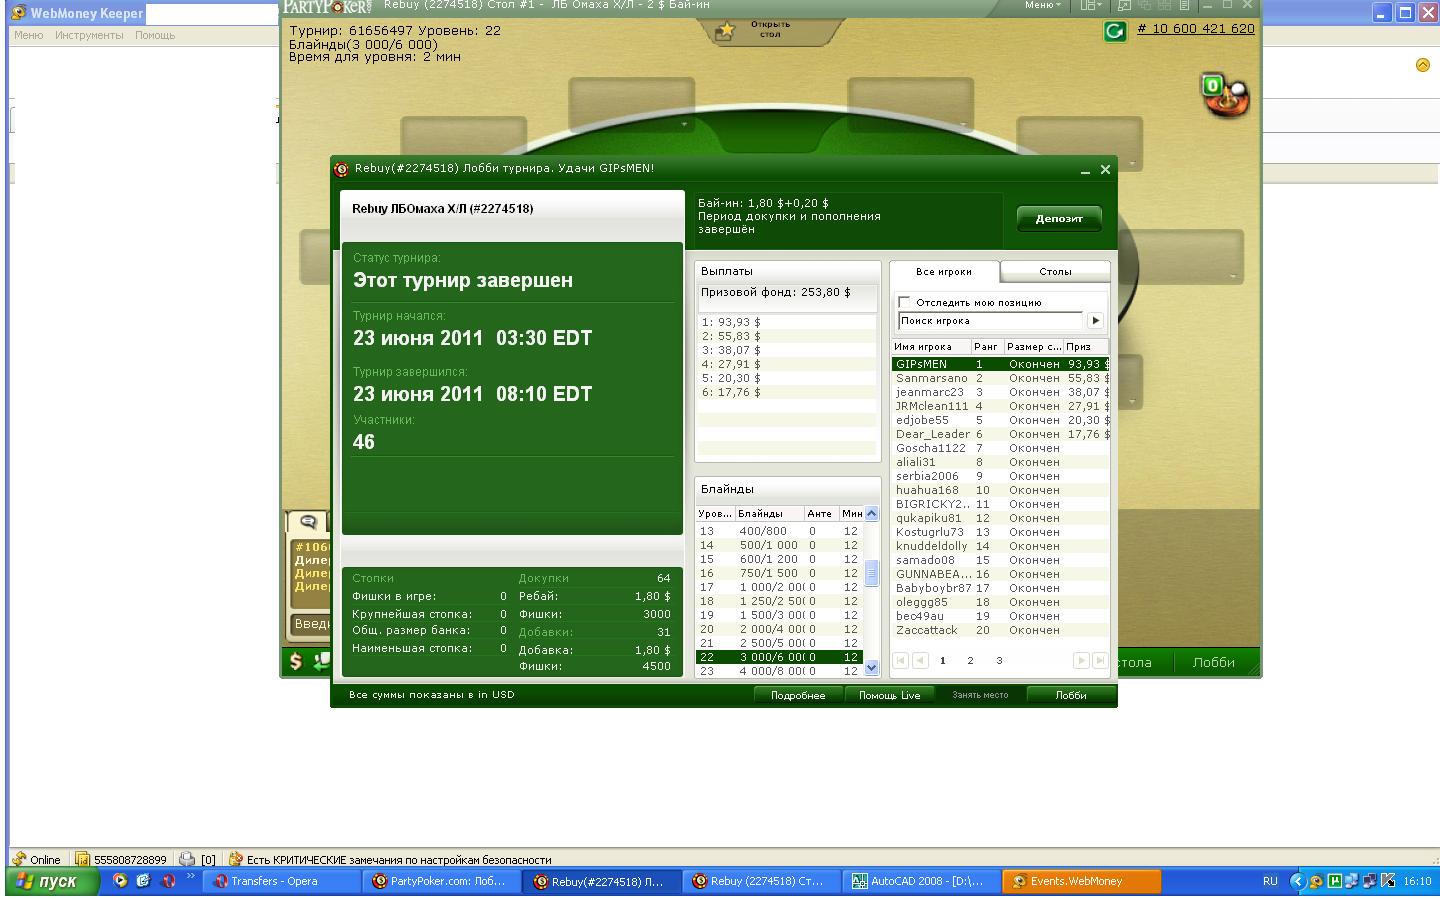
Task: Open hand history link #10 600 421 620
Action: 1195,29
